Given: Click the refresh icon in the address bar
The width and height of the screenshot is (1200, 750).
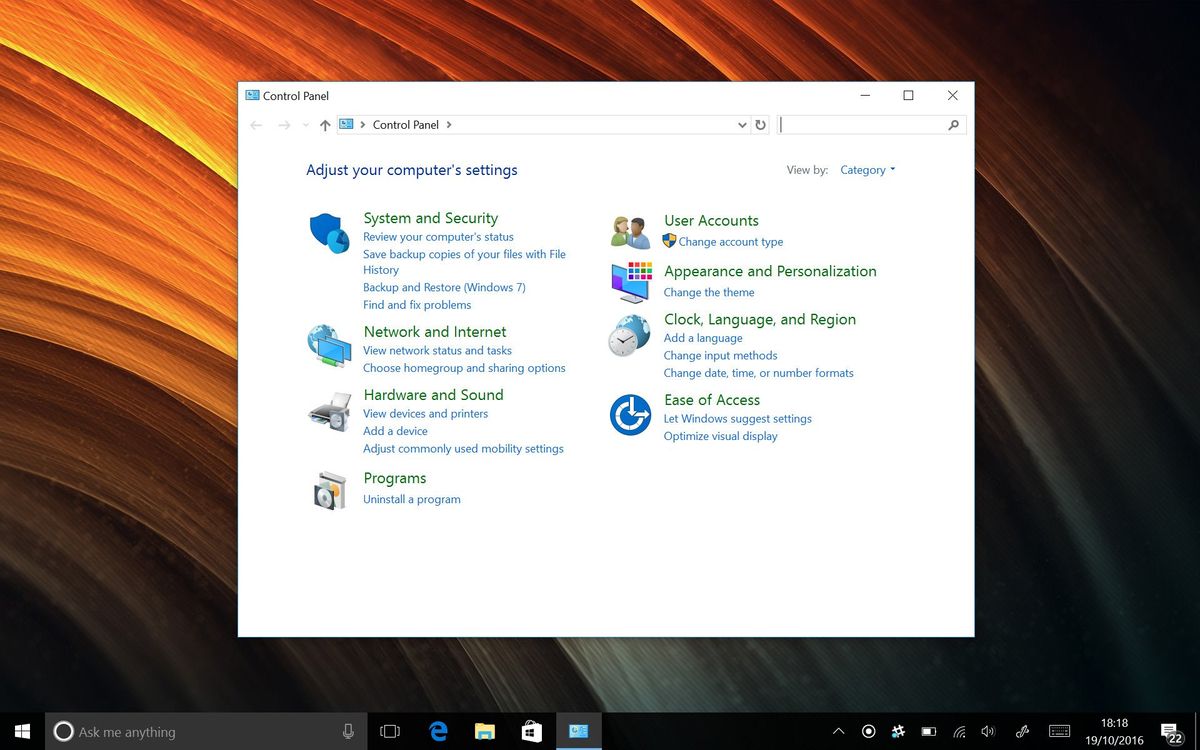Looking at the screenshot, I should pos(760,124).
